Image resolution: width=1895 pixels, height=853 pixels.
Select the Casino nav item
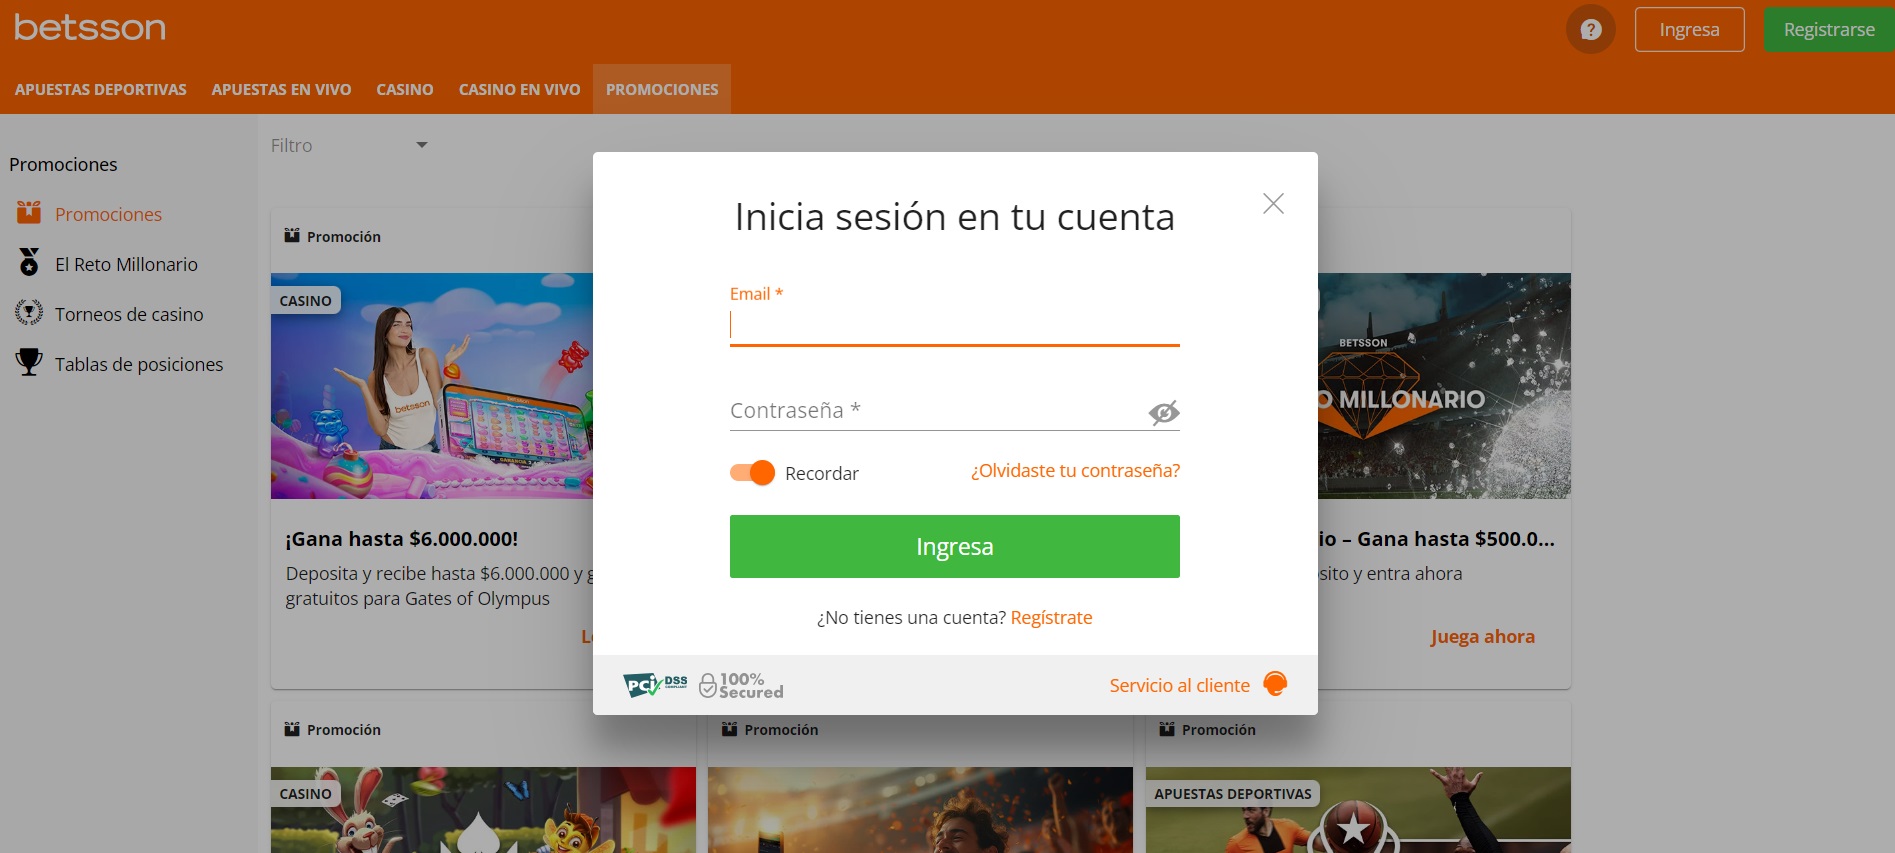pos(405,89)
